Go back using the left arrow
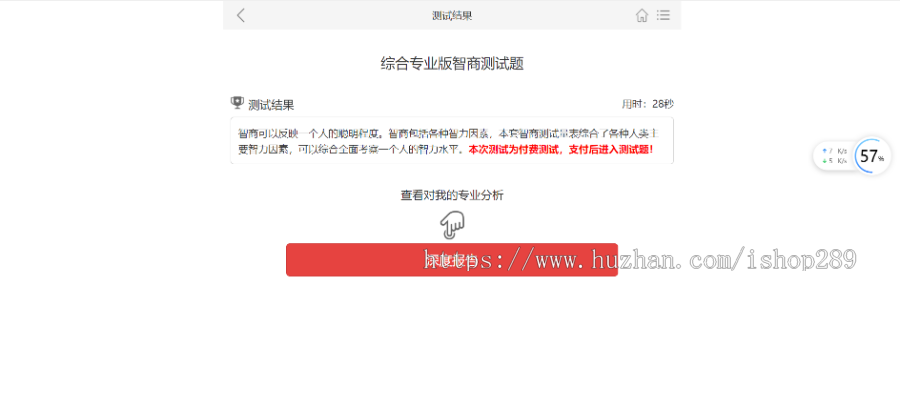Screen dimensions: 900x409 point(240,15)
